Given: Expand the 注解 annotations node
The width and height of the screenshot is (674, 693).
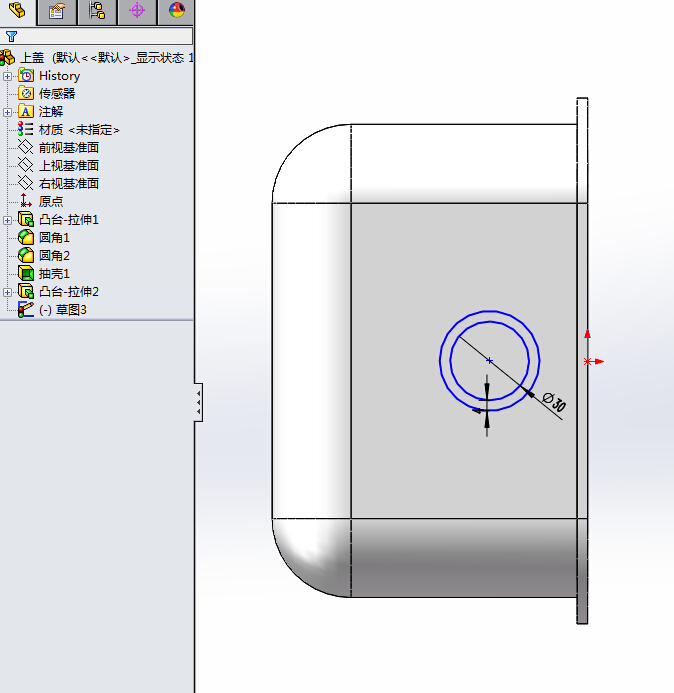Looking at the screenshot, I should (x=7, y=112).
